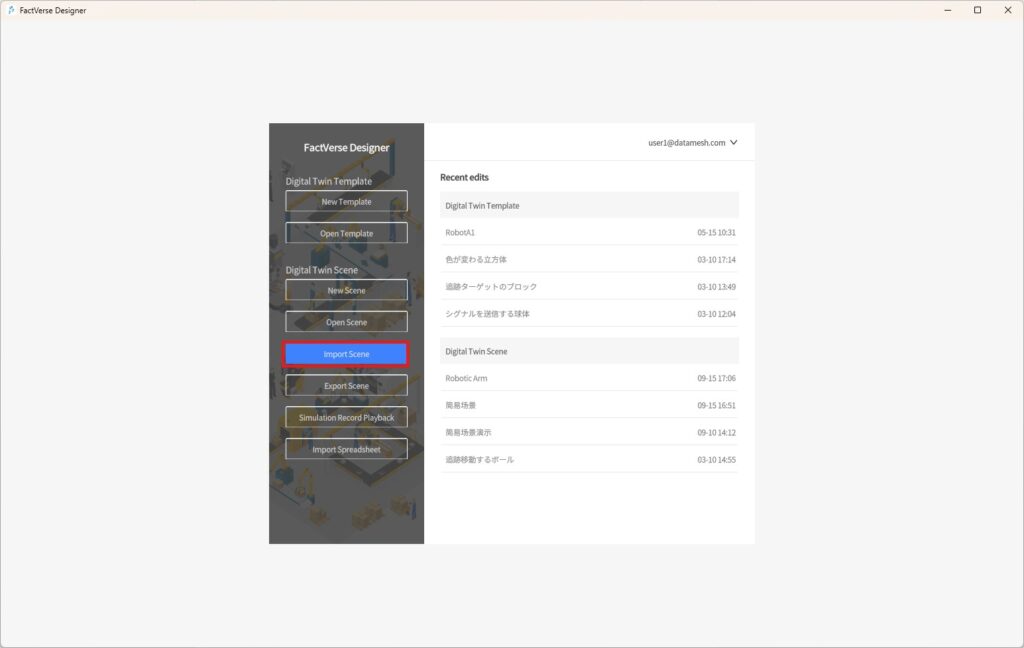Open Simulation Record Playback
The width and height of the screenshot is (1024, 648).
(x=346, y=416)
